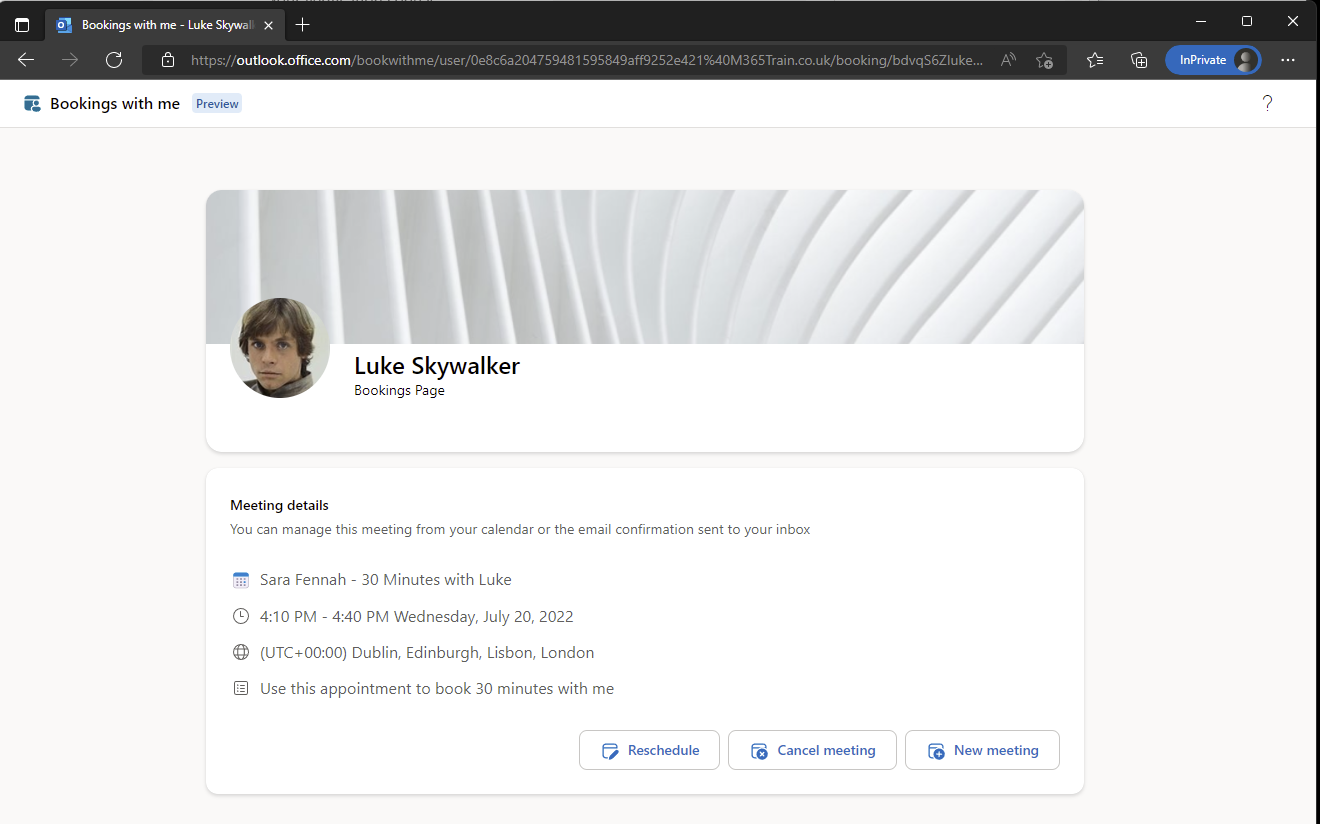Click the InPrivate profile button
This screenshot has width=1320, height=824.
pos(1213,60)
